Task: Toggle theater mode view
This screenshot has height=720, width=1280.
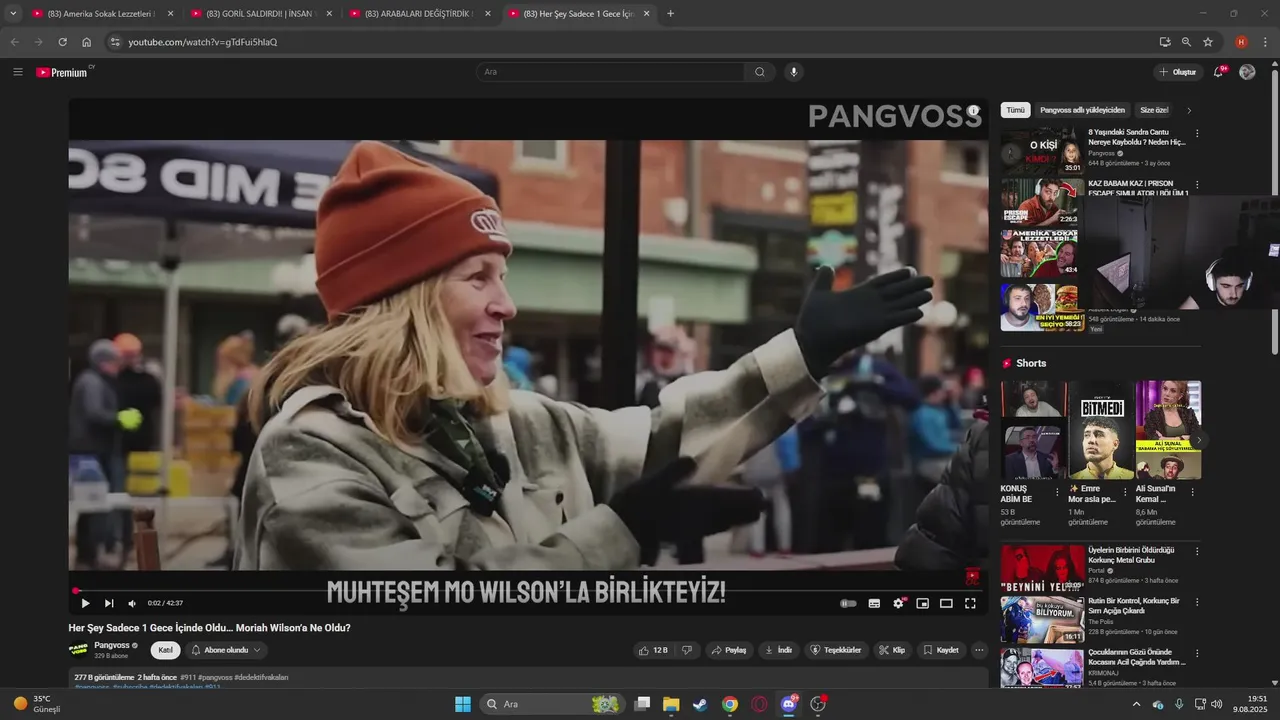Action: [946, 603]
